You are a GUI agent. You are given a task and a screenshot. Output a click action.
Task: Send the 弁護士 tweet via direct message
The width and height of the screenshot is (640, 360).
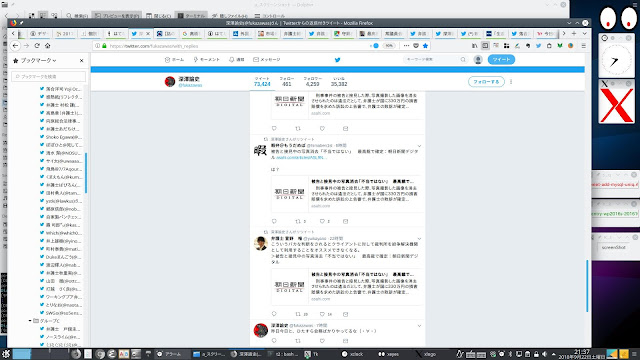[345, 314]
